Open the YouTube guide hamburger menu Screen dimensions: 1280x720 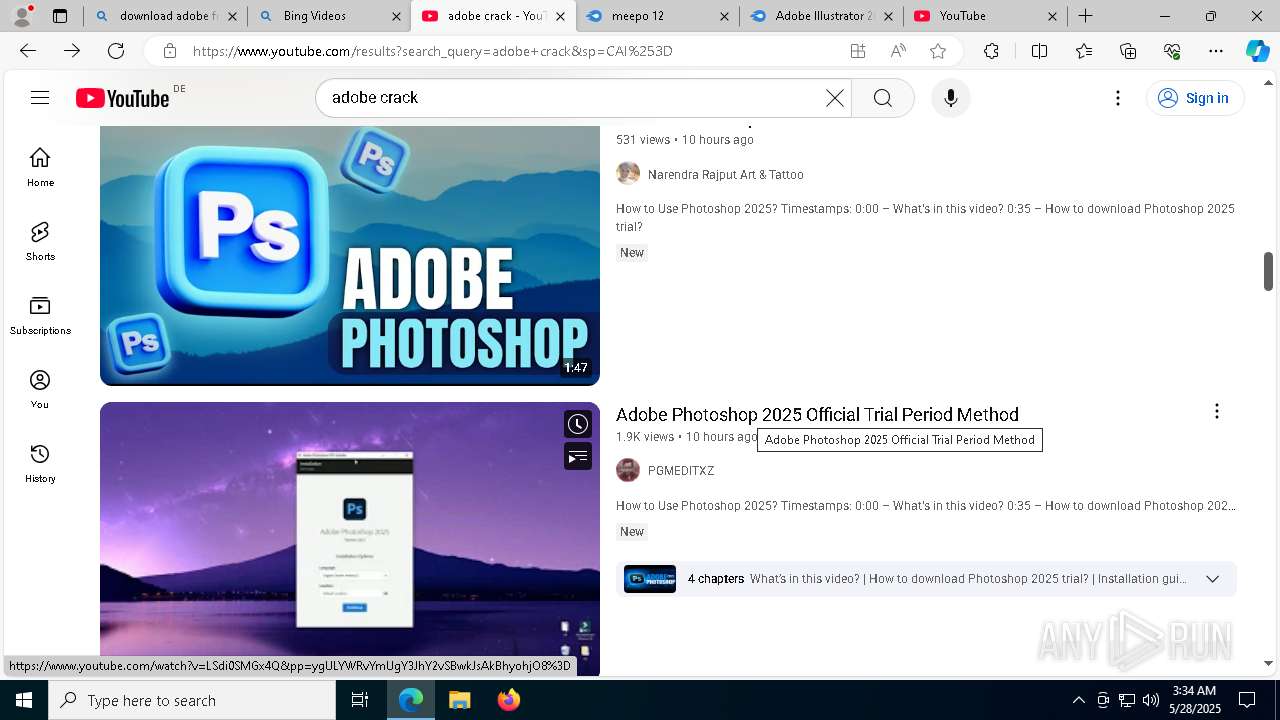40,97
